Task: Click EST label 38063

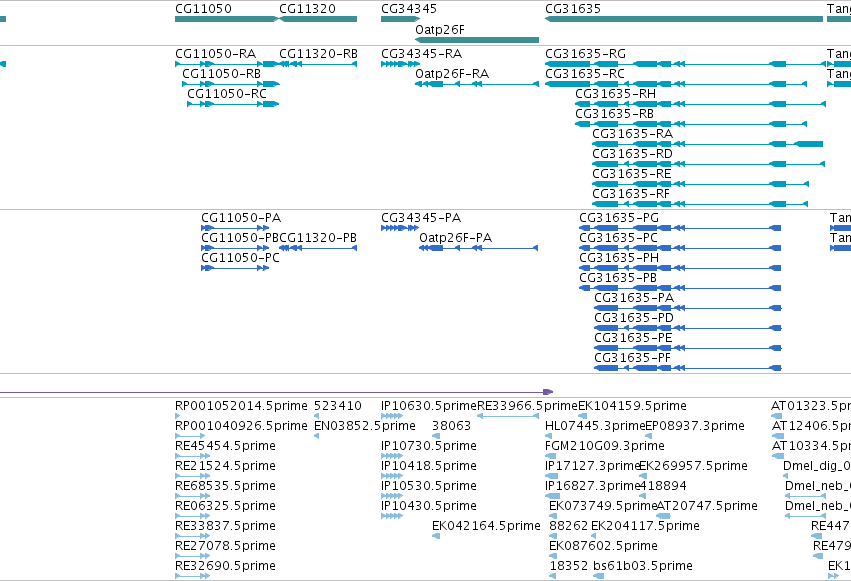Action: 452,426
